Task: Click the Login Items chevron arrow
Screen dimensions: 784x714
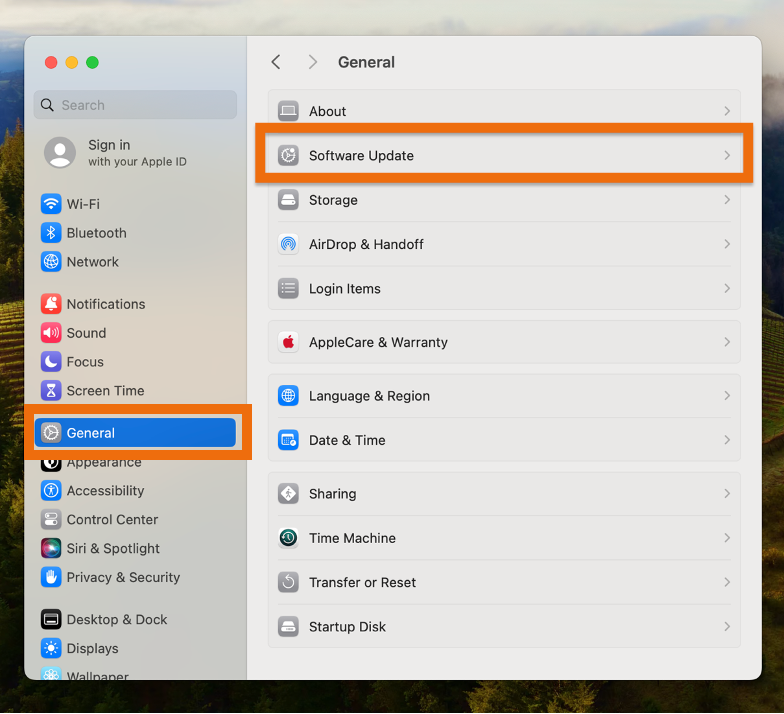Action: click(x=727, y=288)
